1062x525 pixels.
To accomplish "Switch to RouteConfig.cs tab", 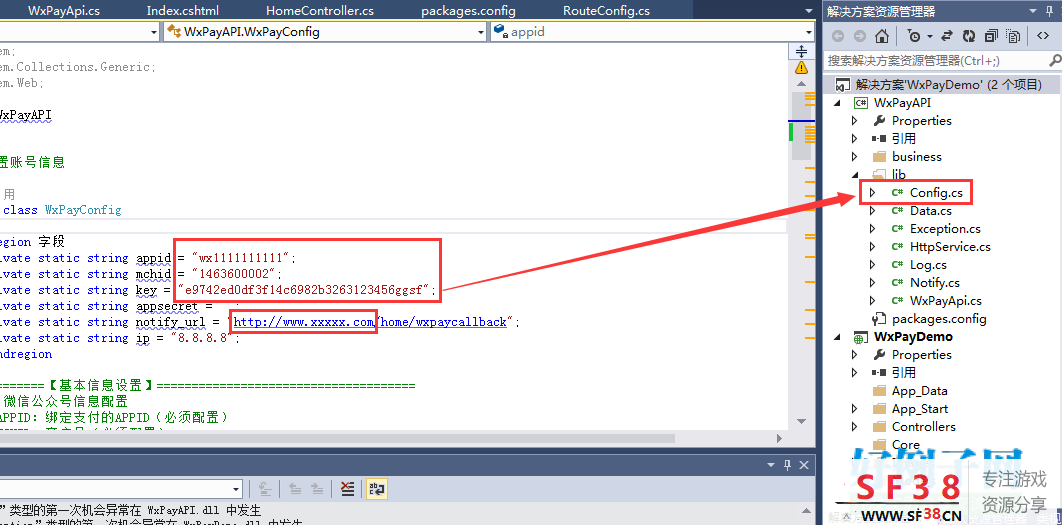I will [606, 11].
